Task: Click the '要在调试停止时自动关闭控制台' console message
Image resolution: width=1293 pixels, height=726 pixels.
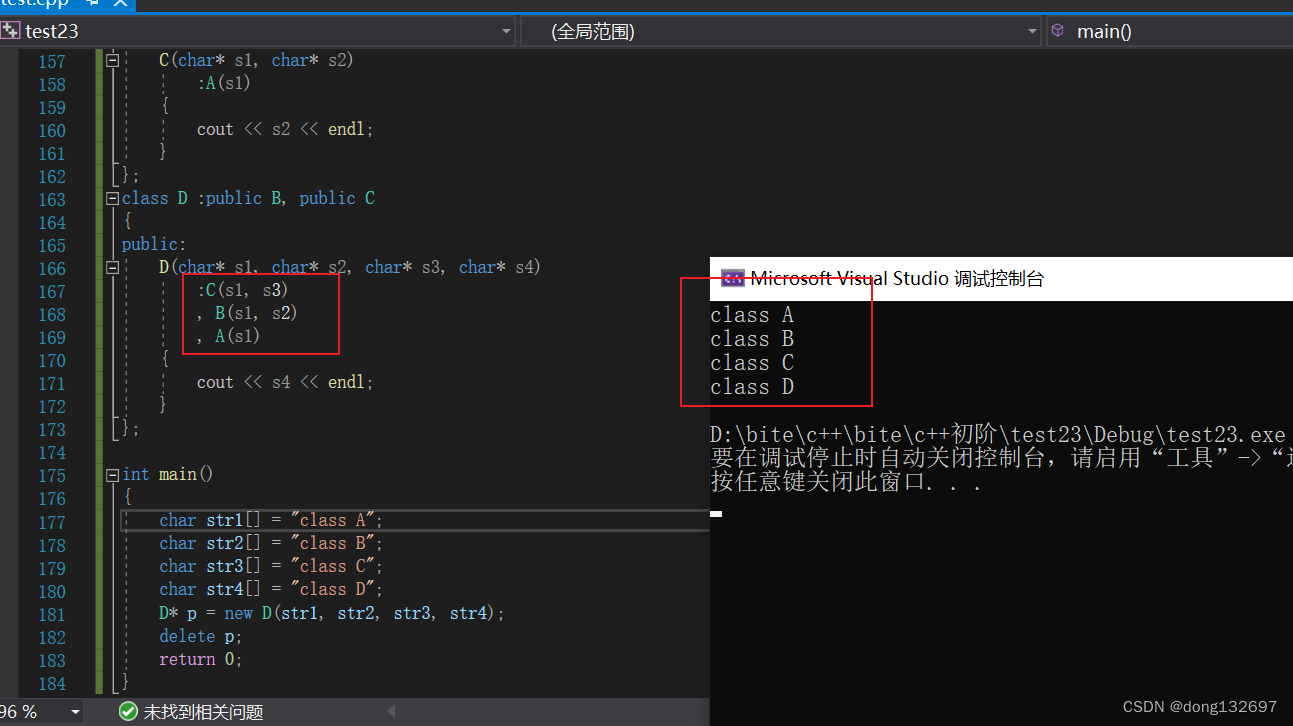Action: pyautogui.click(x=1001, y=458)
